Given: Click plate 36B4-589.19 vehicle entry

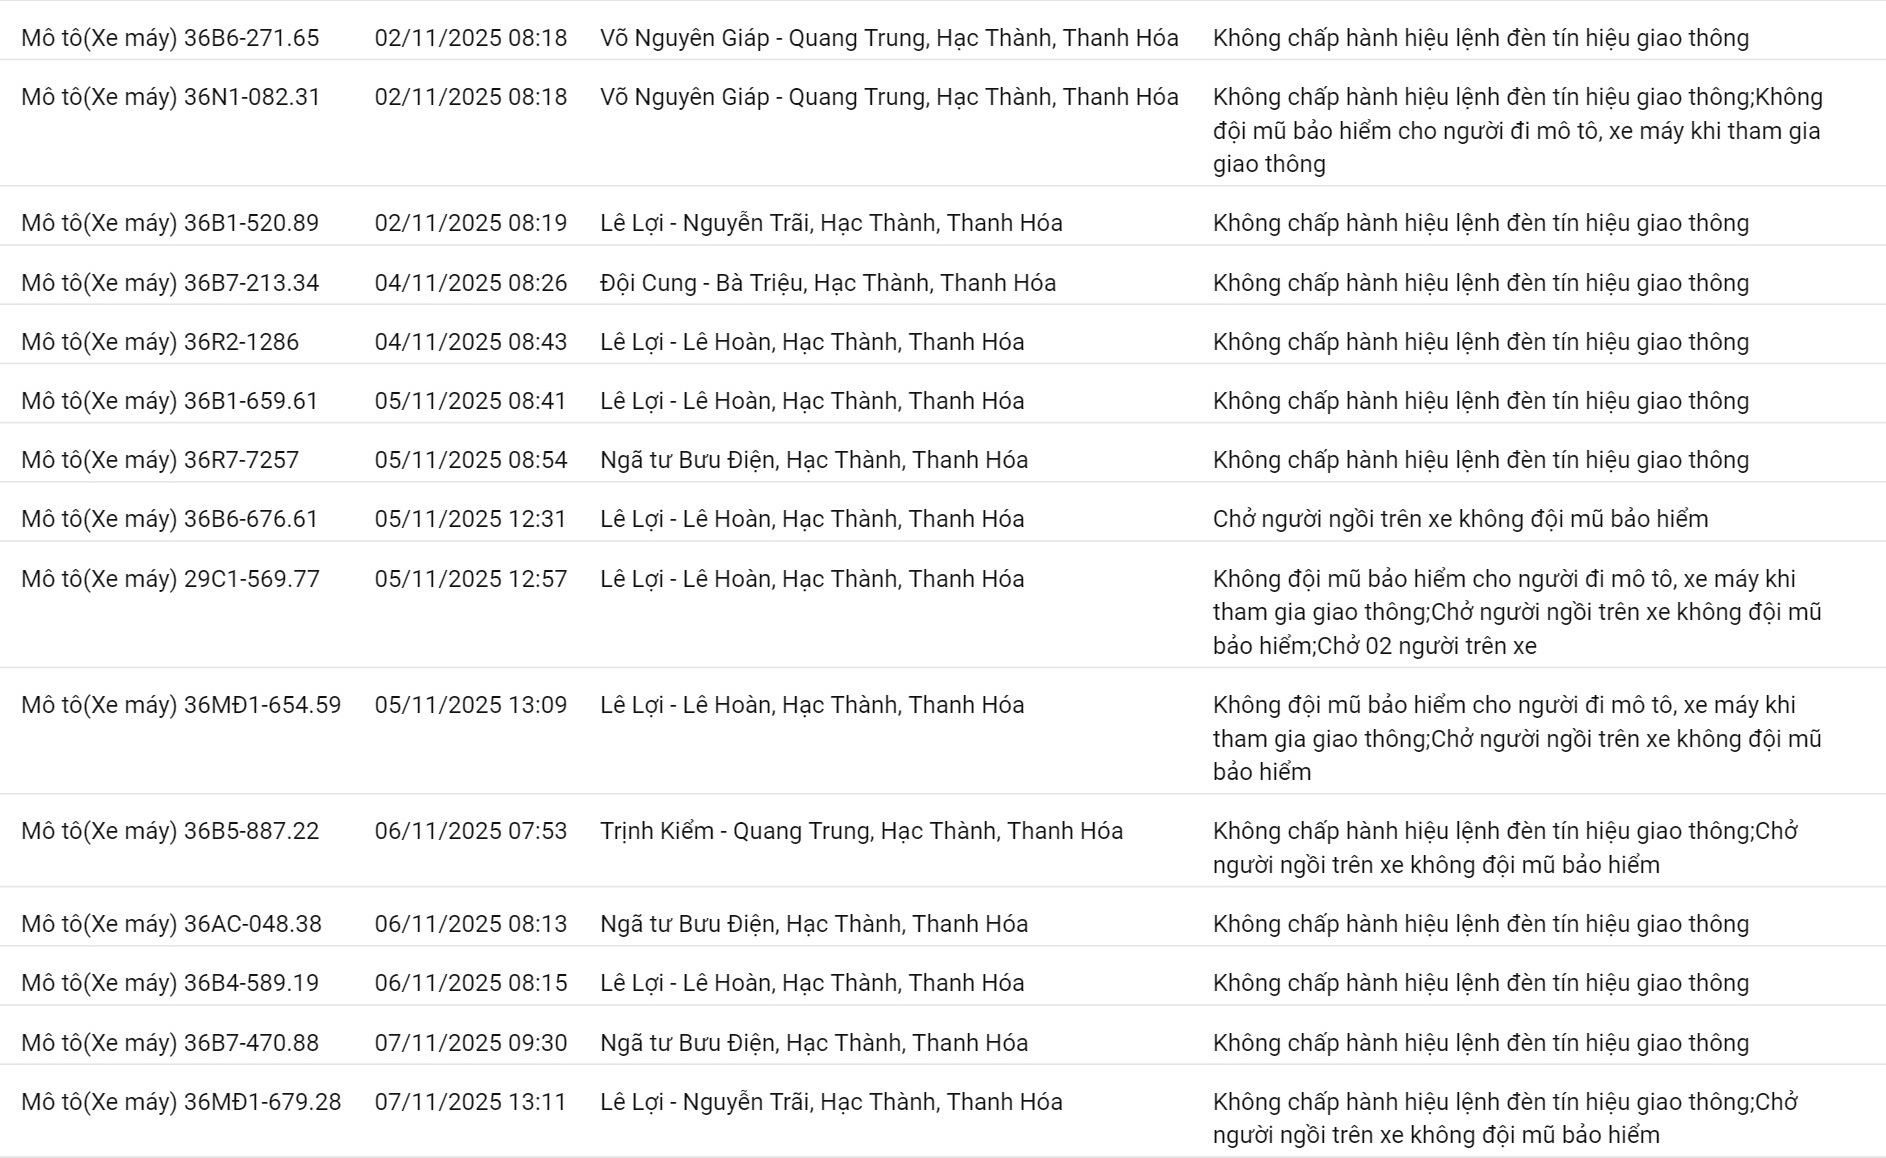Looking at the screenshot, I should pos(170,983).
